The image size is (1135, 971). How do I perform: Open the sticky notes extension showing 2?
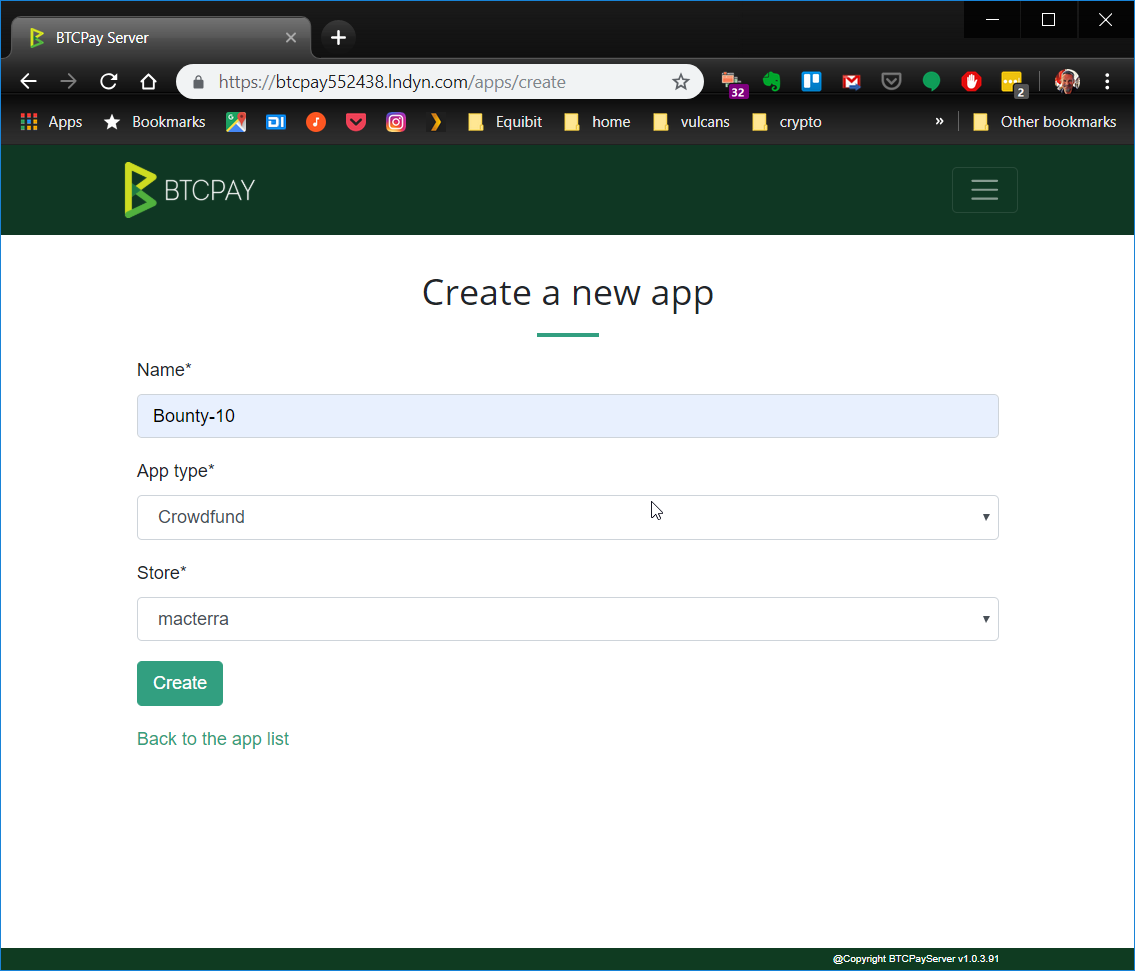click(x=1012, y=81)
